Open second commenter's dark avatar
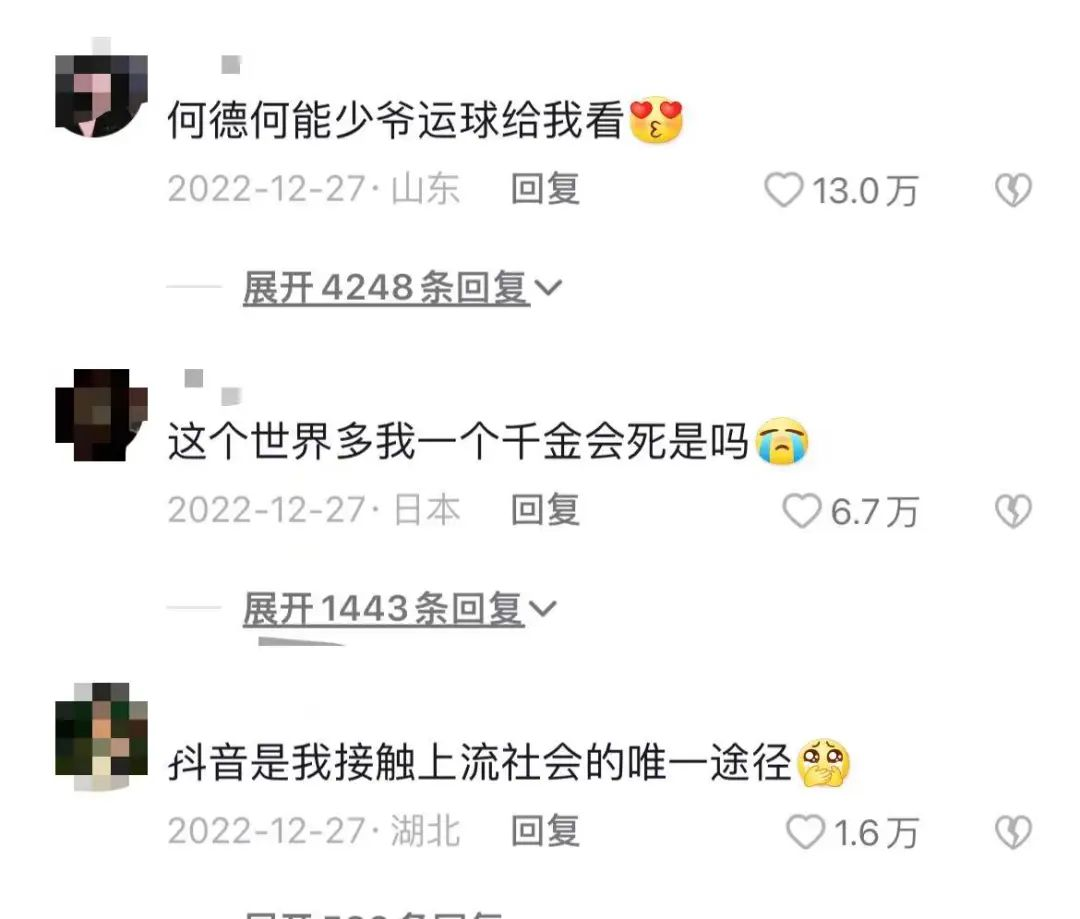 click(x=101, y=415)
